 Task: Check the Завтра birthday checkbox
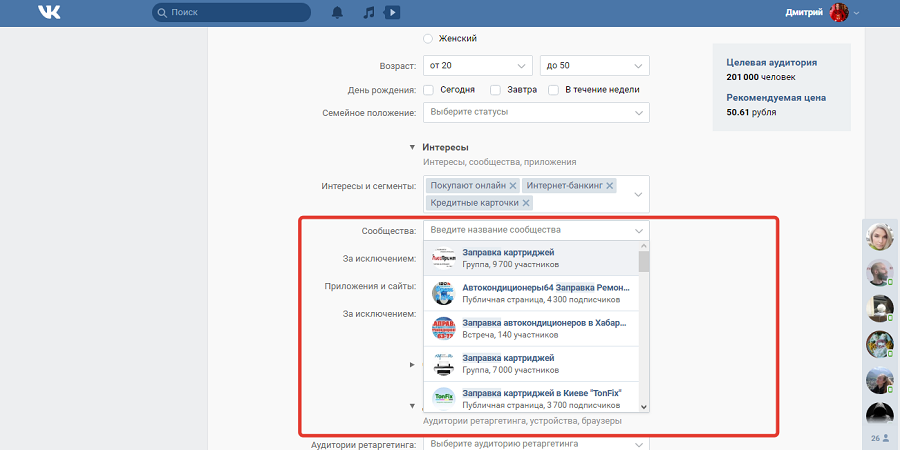(495, 90)
